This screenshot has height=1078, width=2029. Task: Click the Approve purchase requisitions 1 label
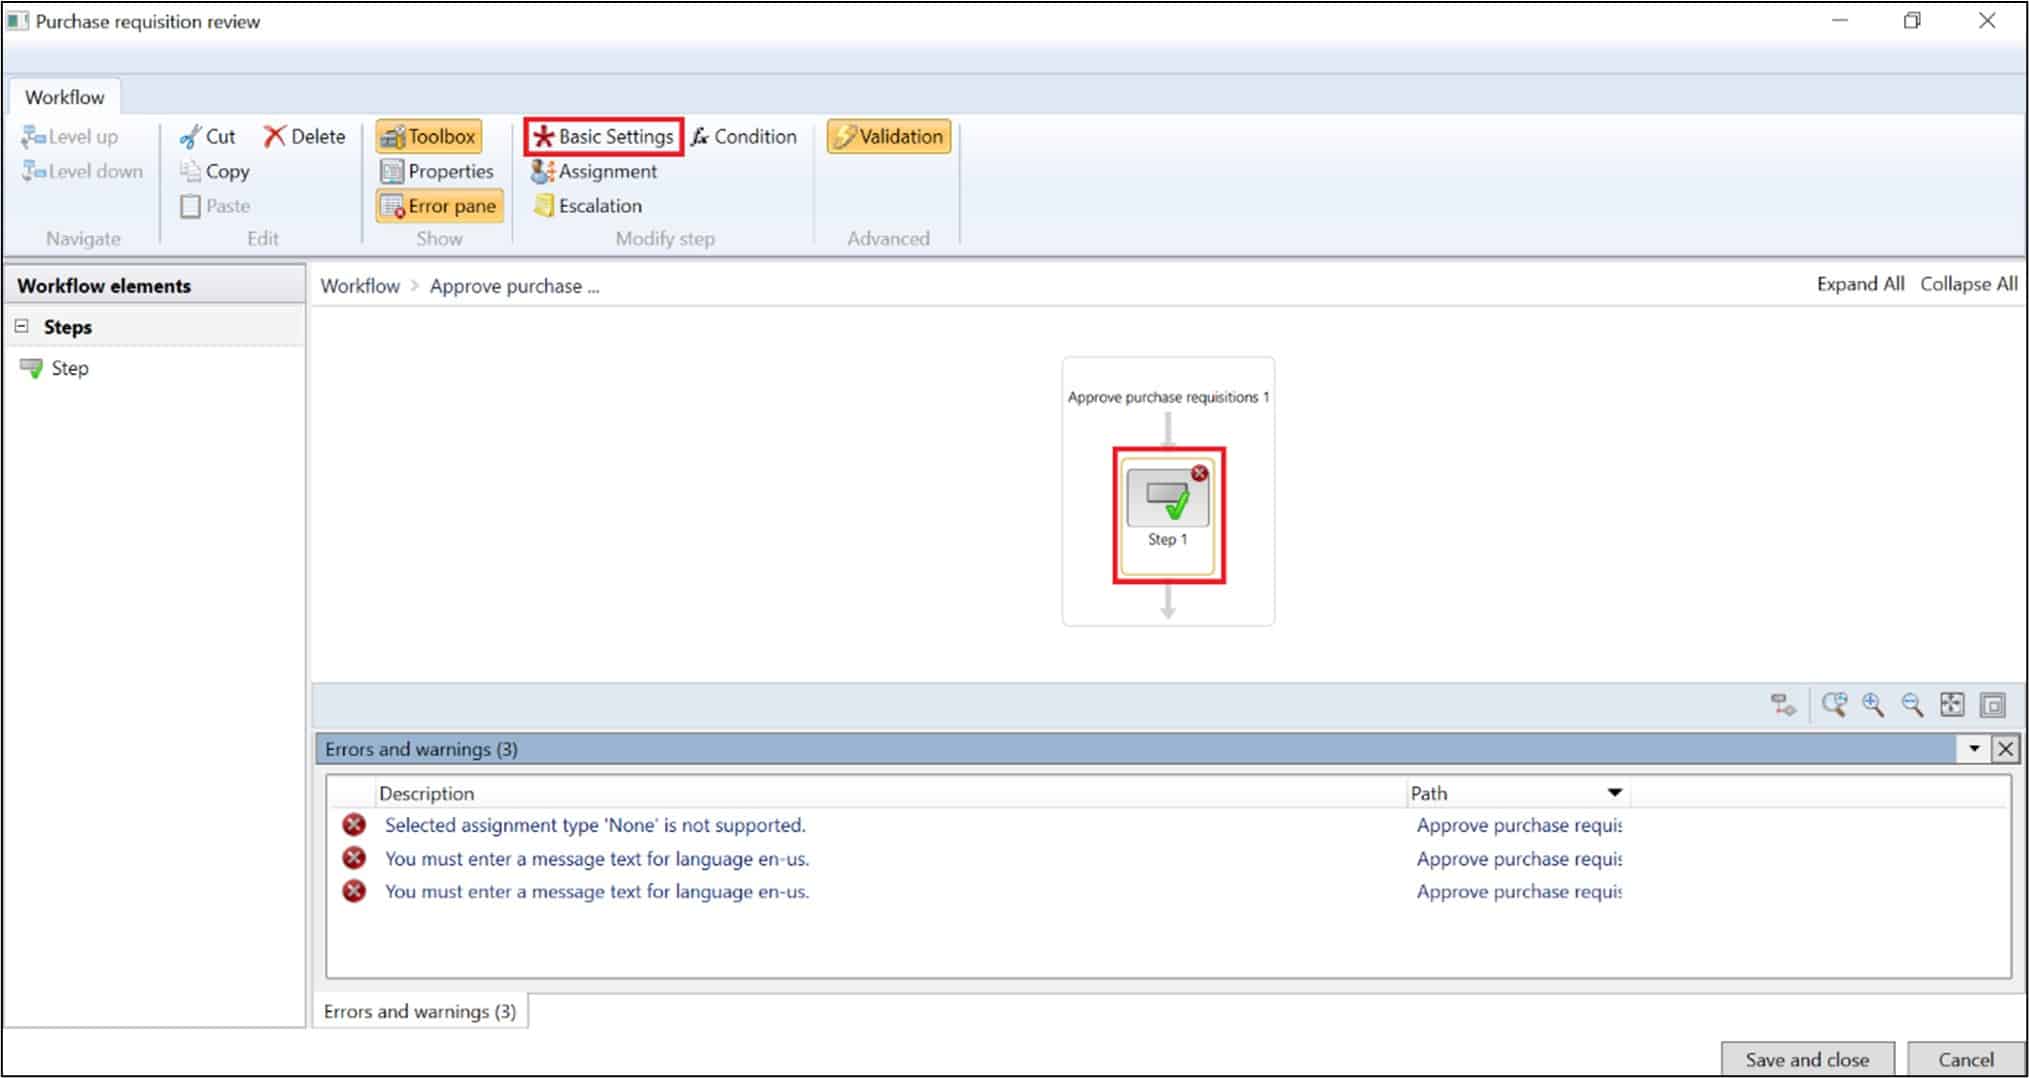pos(1168,397)
